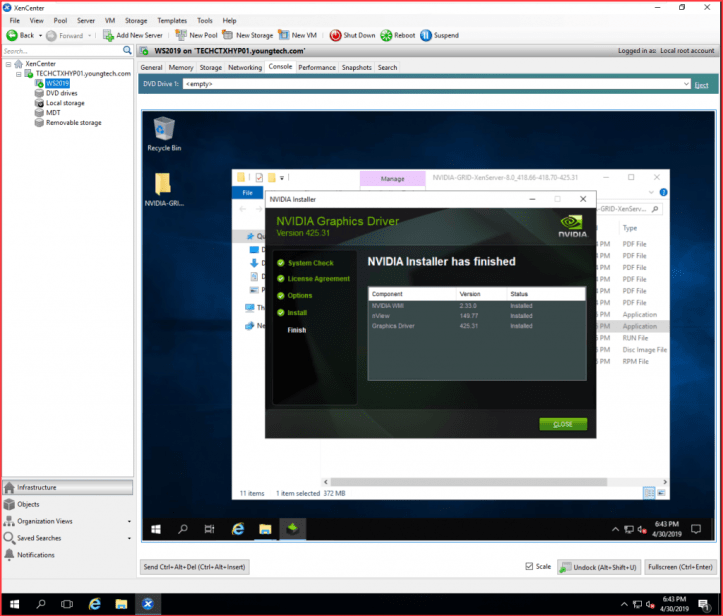Click the green Reboot icon
The width and height of the screenshot is (723, 616).
386,36
